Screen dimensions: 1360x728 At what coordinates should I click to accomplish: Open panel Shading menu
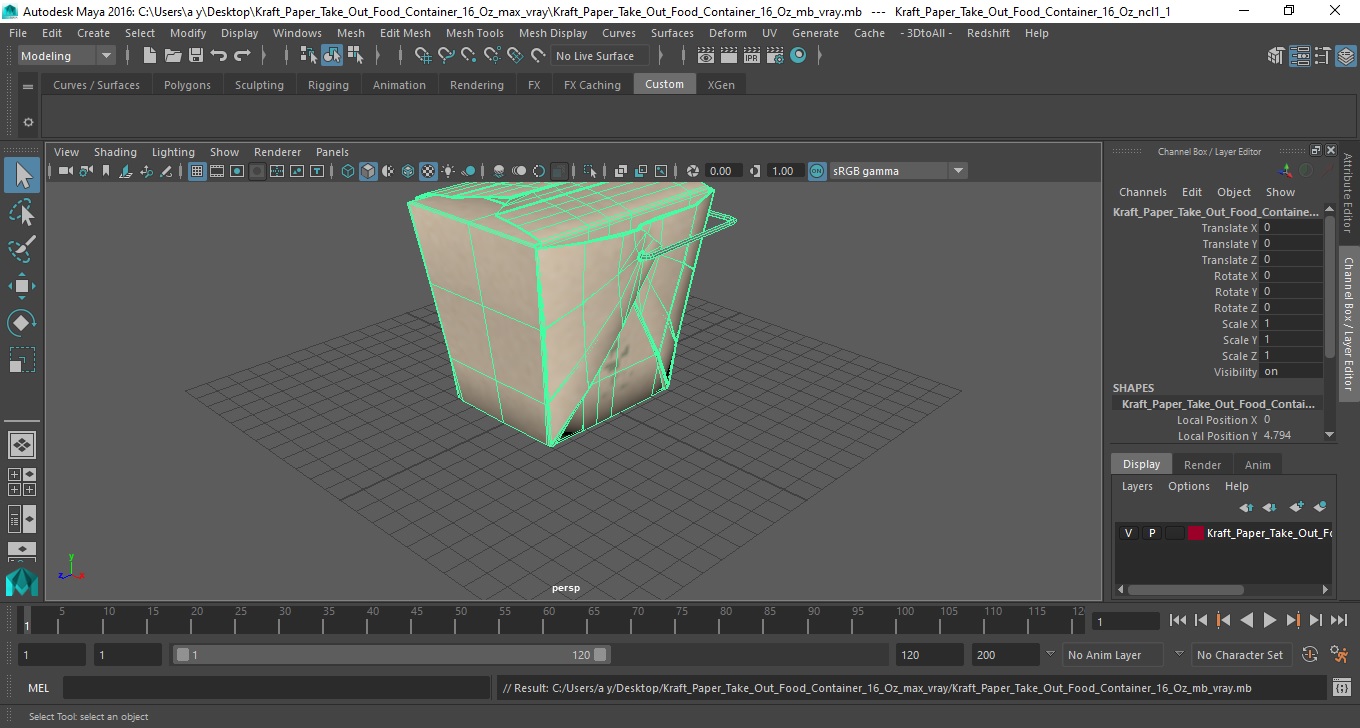tap(115, 152)
